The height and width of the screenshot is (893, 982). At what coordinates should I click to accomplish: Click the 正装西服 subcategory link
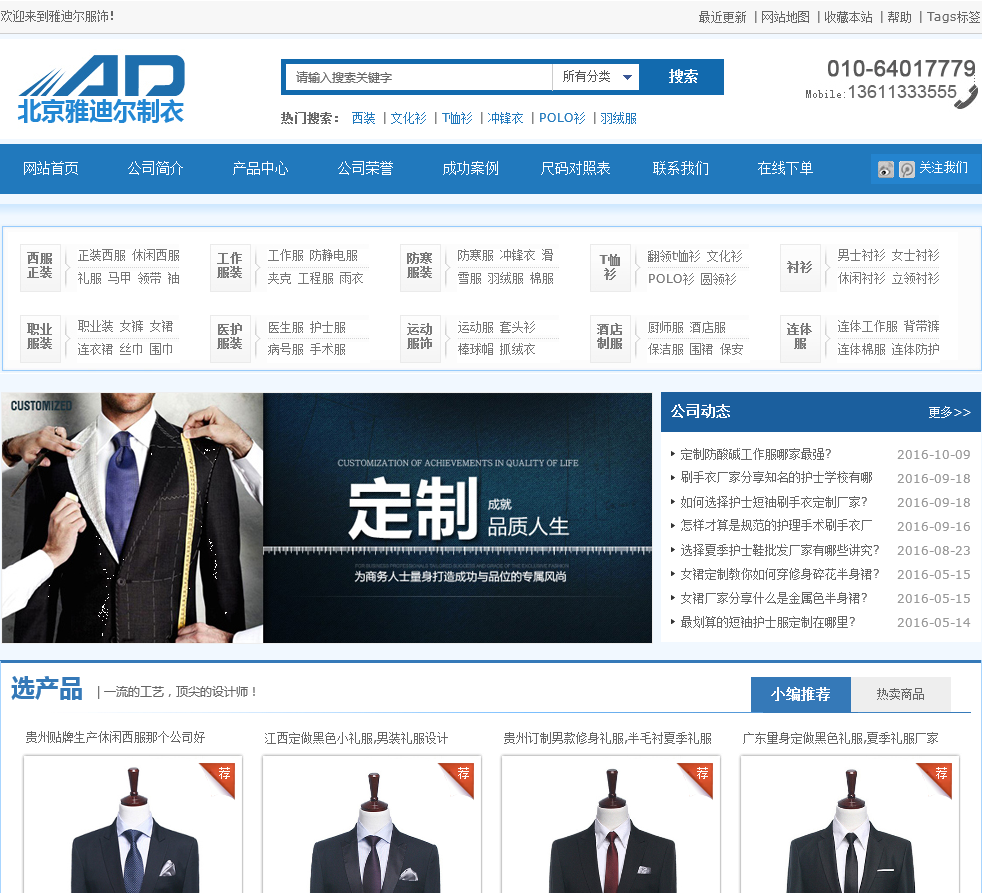coord(101,256)
